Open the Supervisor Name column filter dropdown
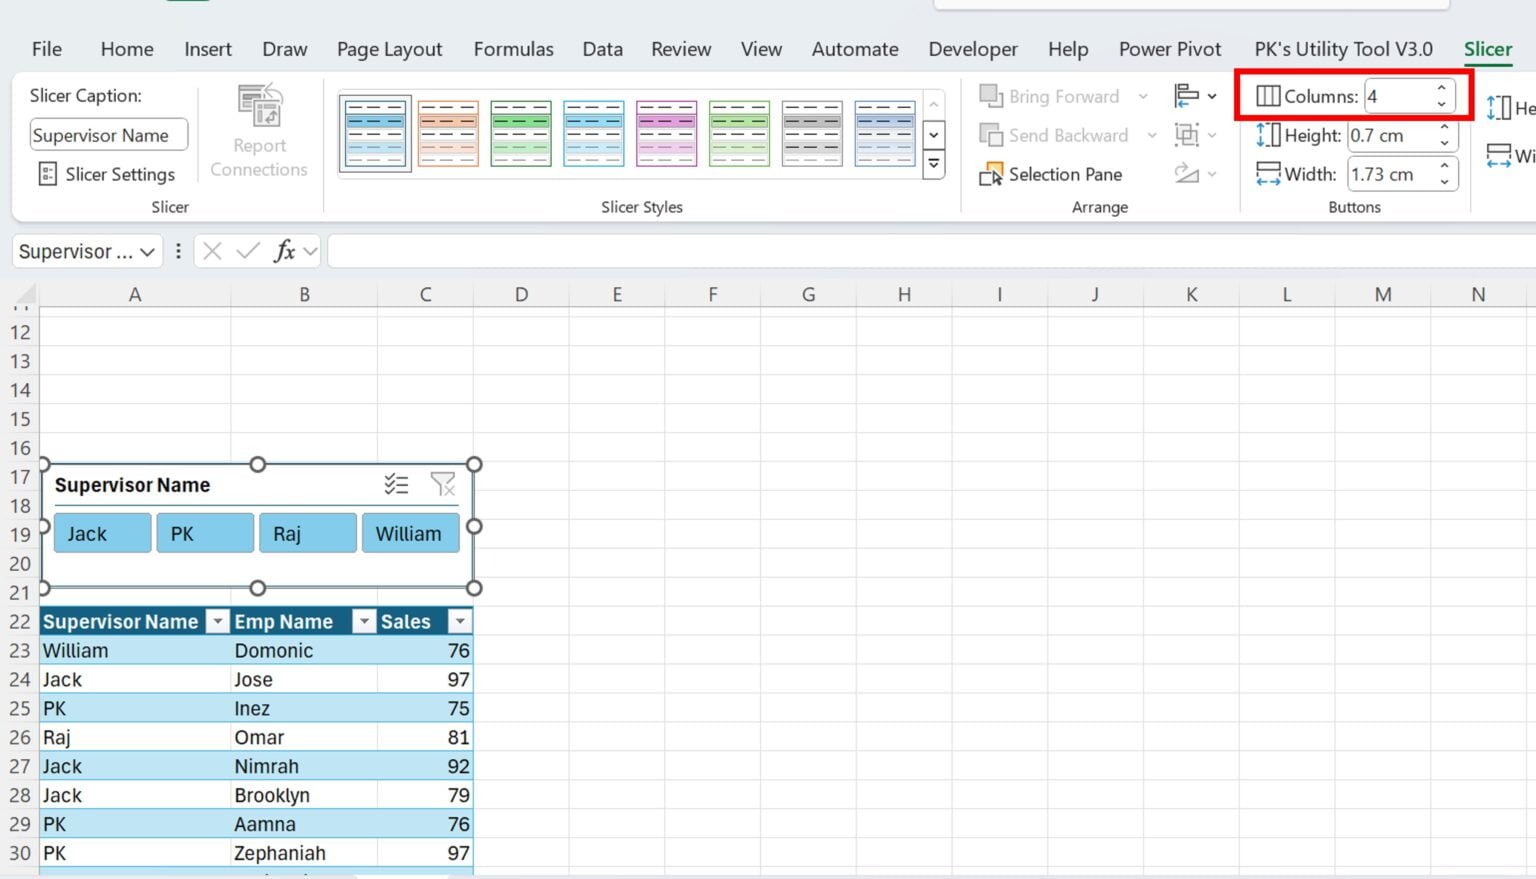Viewport: 1536px width, 879px height. (217, 621)
